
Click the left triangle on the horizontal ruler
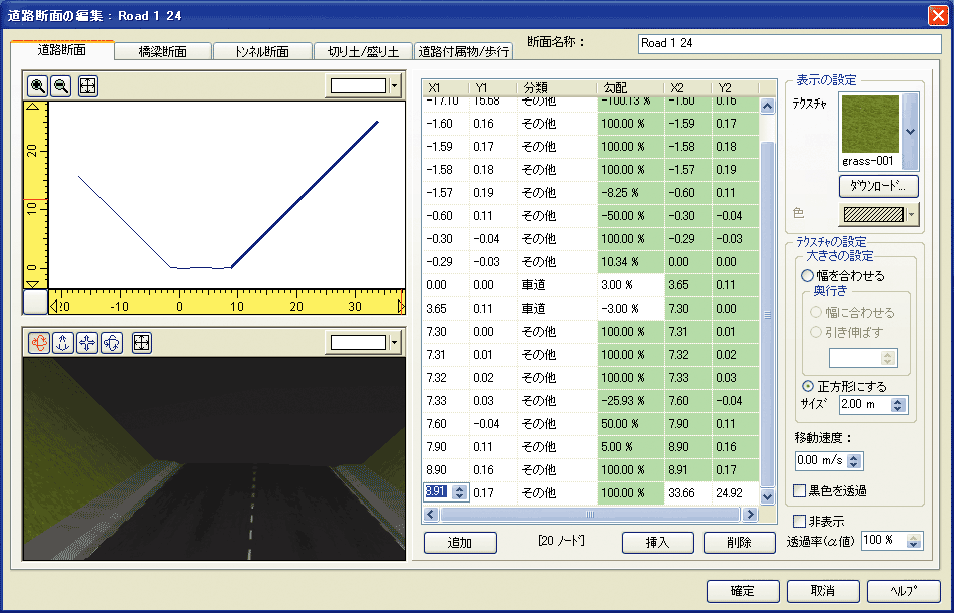tap(53, 306)
